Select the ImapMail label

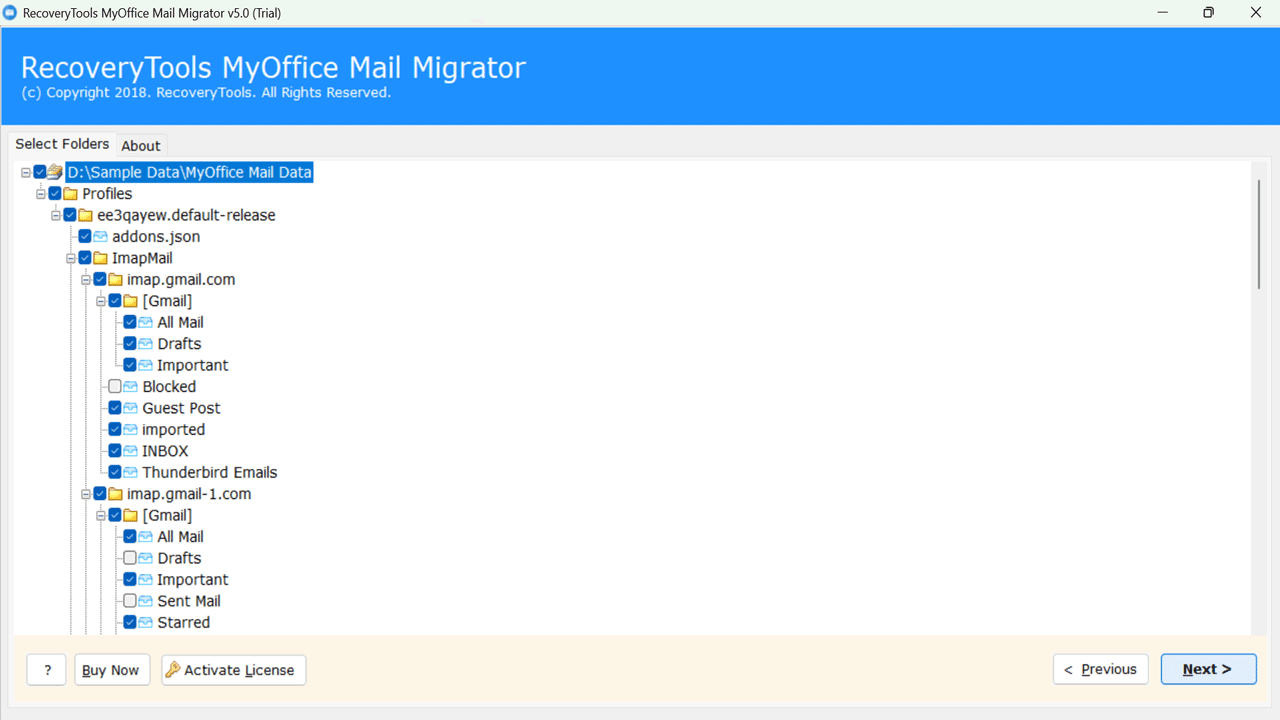click(142, 258)
